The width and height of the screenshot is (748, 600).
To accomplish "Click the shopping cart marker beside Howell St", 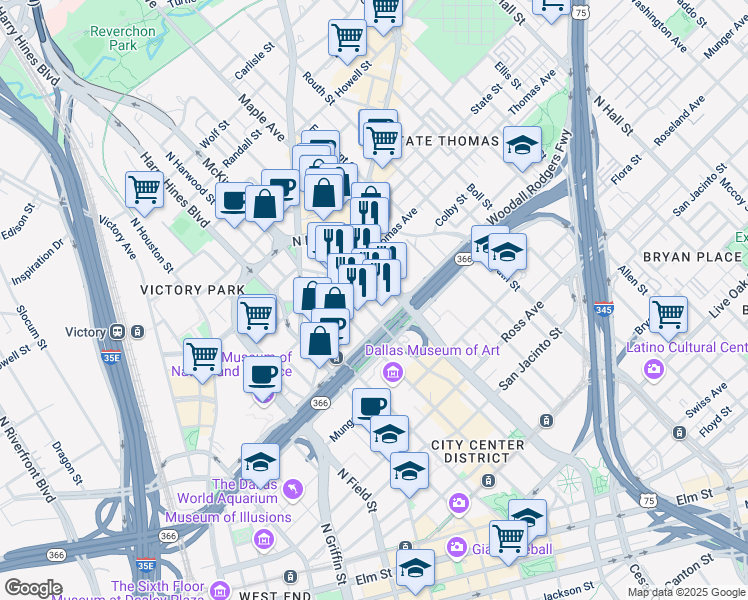I will click(x=347, y=38).
